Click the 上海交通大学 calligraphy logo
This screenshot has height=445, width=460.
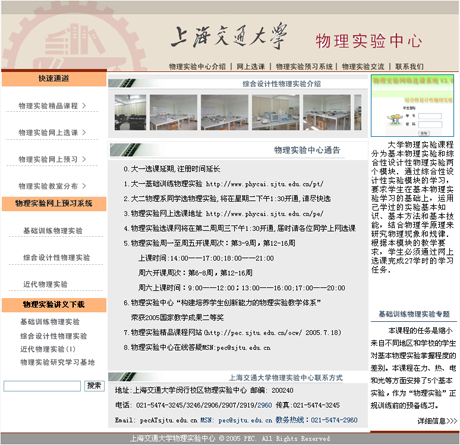point(229,36)
